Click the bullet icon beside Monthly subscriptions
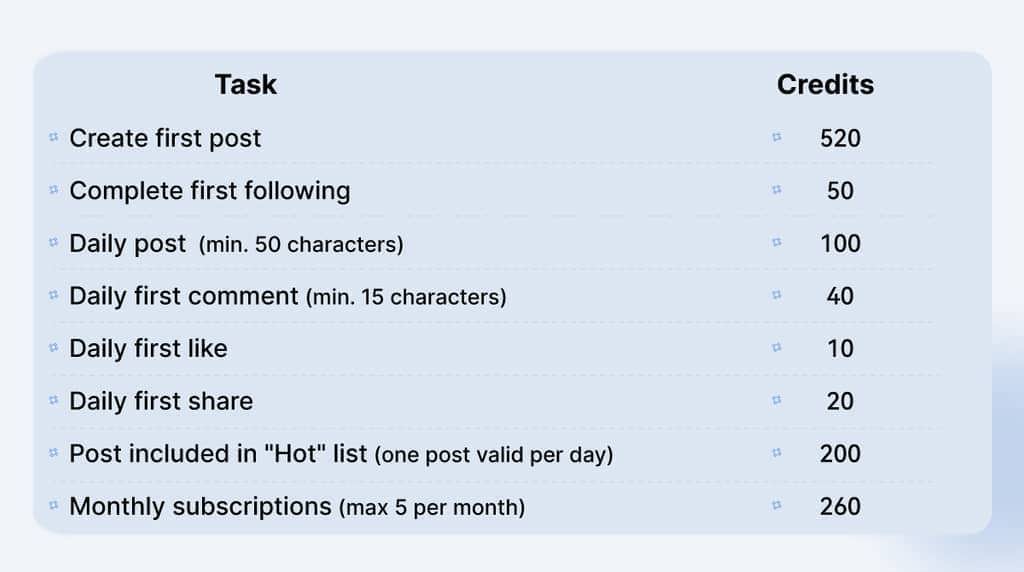1024x572 pixels. click(x=54, y=506)
